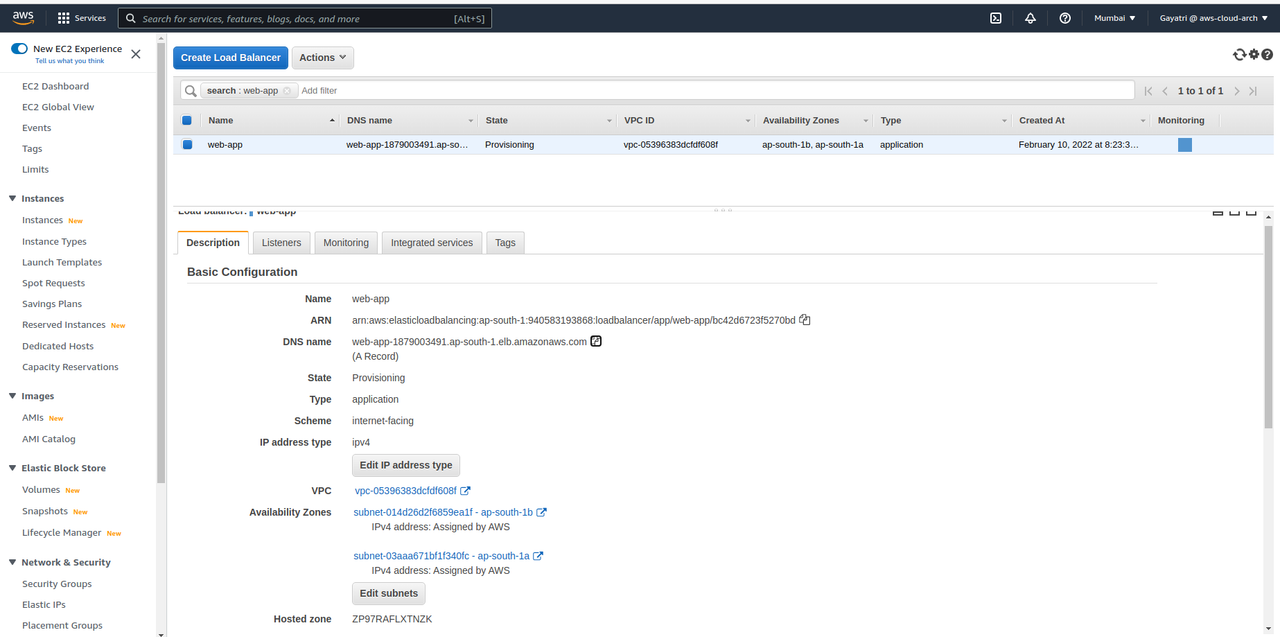Close the New EC2 Experience banner
1280x637 pixels.
136,54
